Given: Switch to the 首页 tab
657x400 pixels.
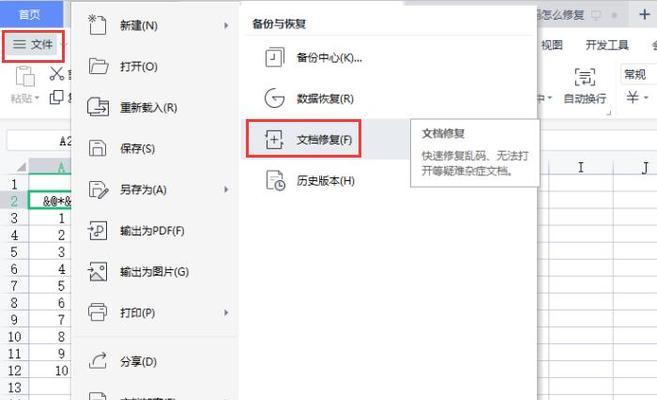Looking at the screenshot, I should pyautogui.click(x=29, y=14).
